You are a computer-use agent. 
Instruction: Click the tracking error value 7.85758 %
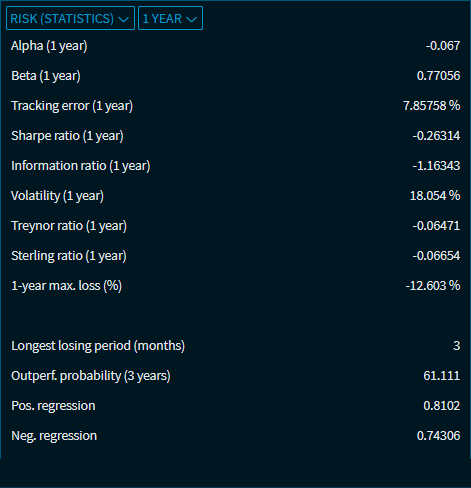pos(432,106)
